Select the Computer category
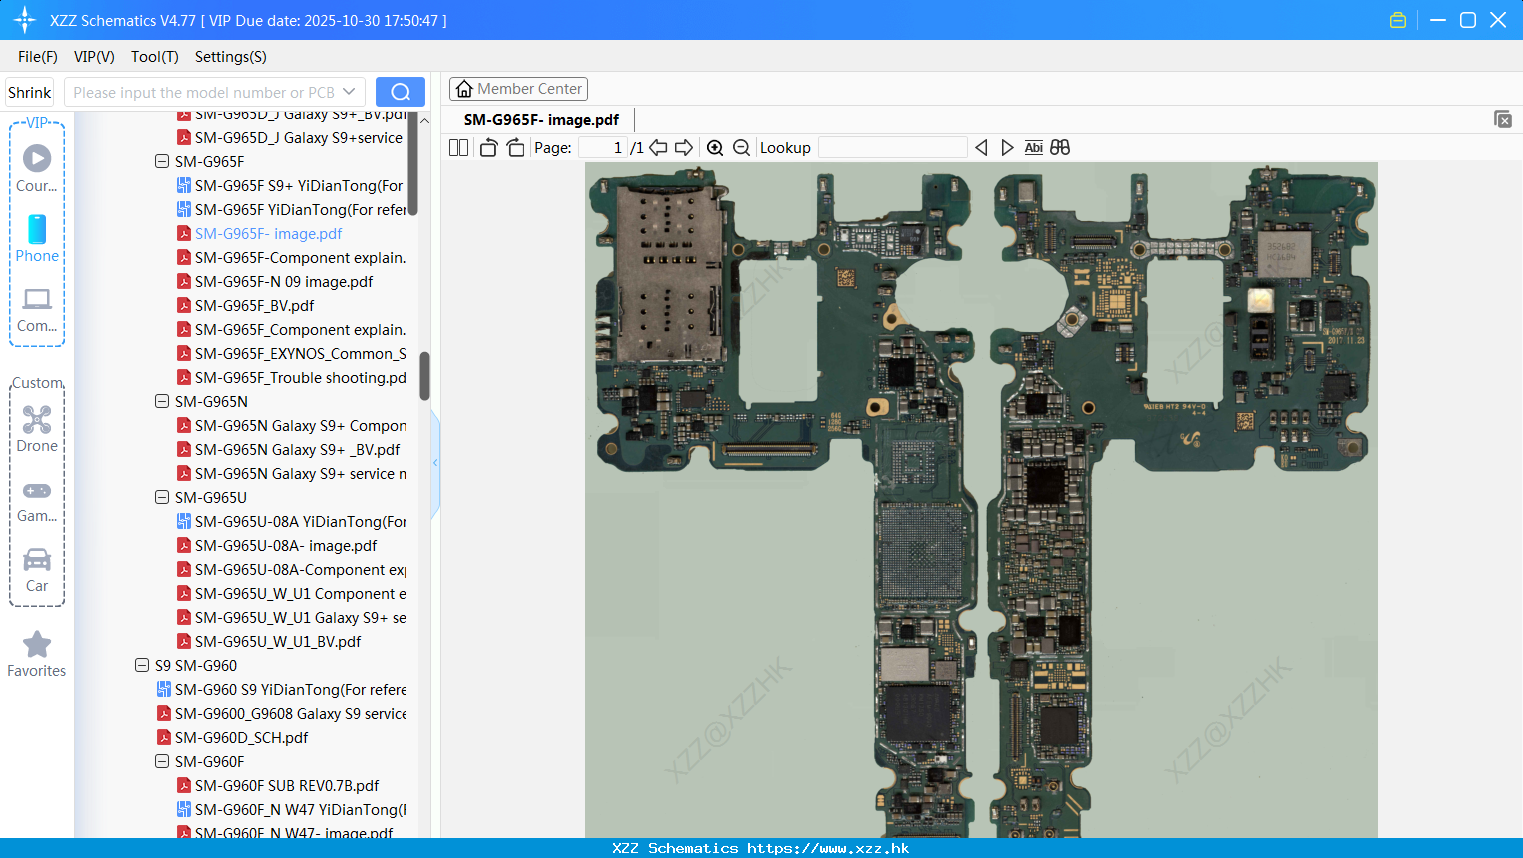The height and width of the screenshot is (858, 1523). tap(37, 310)
